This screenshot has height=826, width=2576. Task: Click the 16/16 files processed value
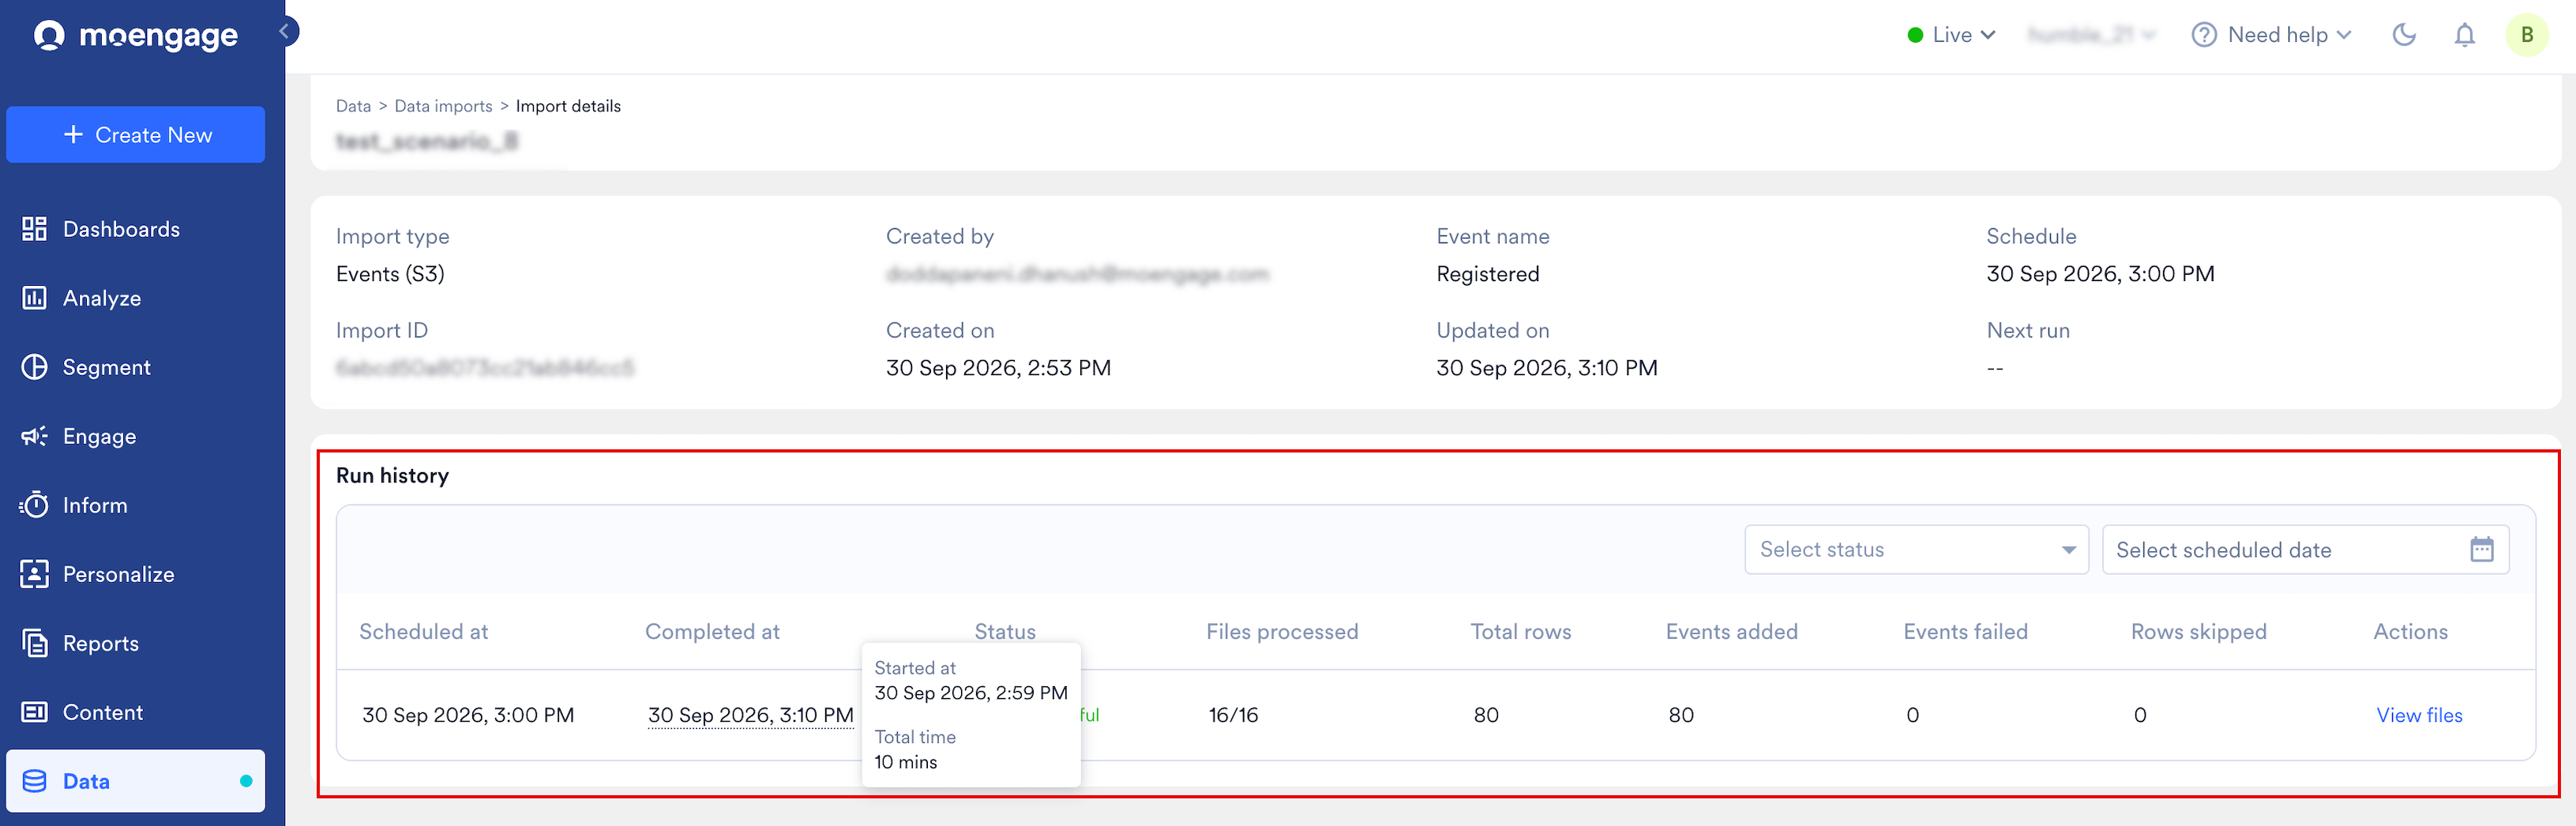(1233, 715)
